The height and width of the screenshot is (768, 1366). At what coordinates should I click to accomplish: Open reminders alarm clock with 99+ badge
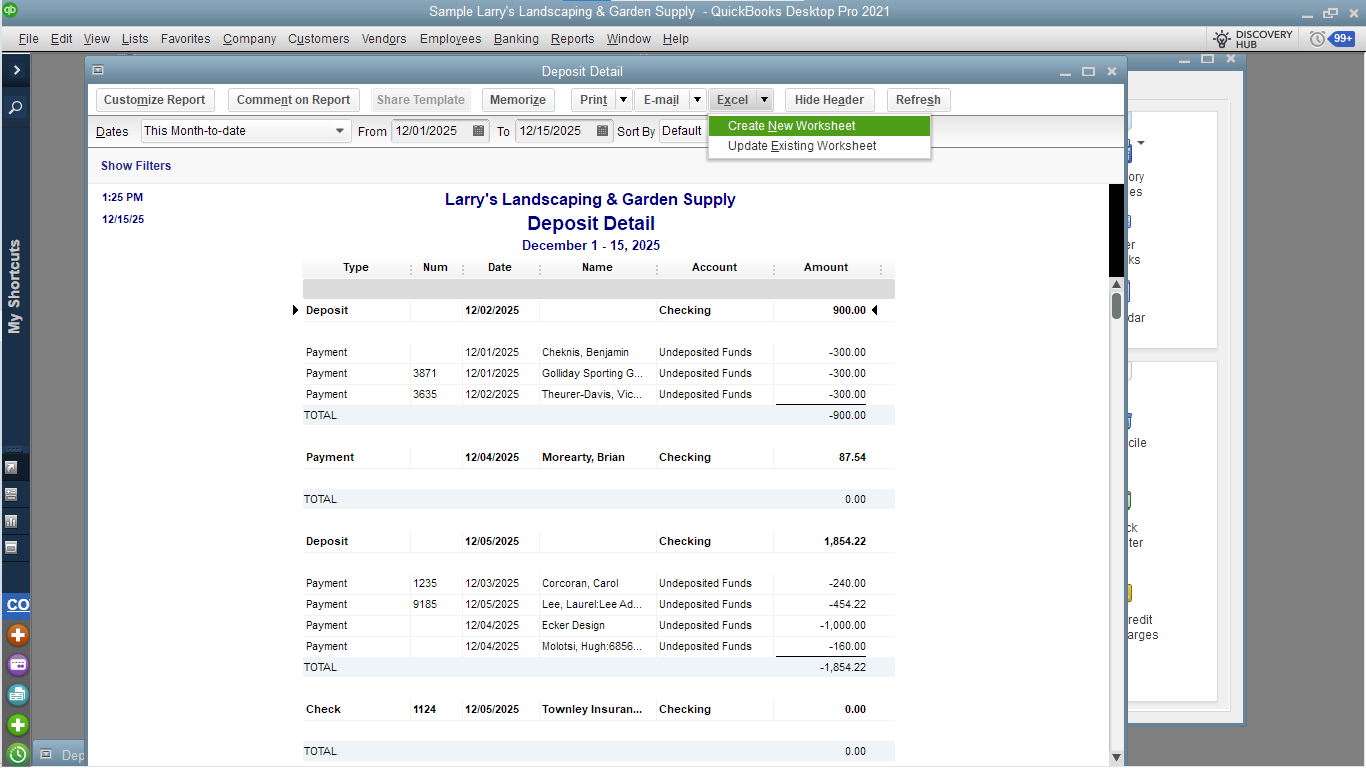click(1331, 39)
